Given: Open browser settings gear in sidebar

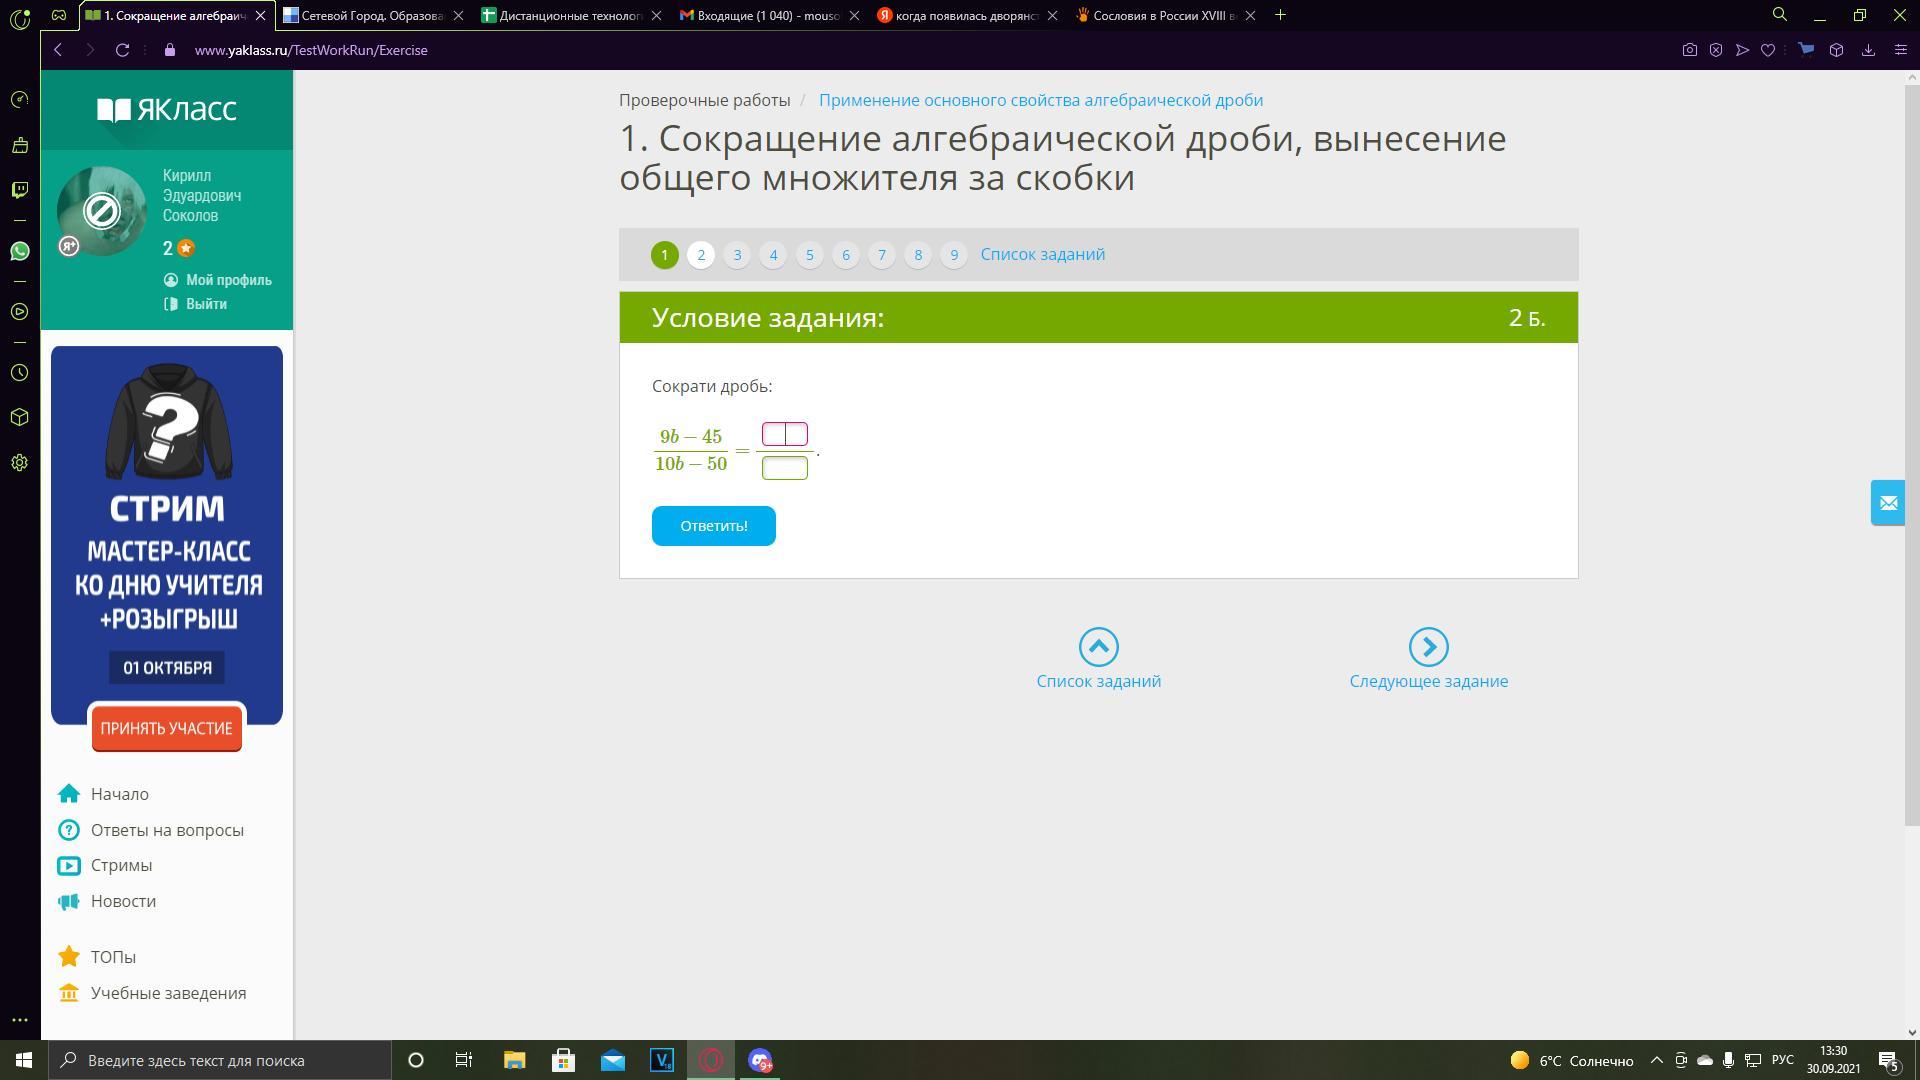Looking at the screenshot, I should click(19, 463).
